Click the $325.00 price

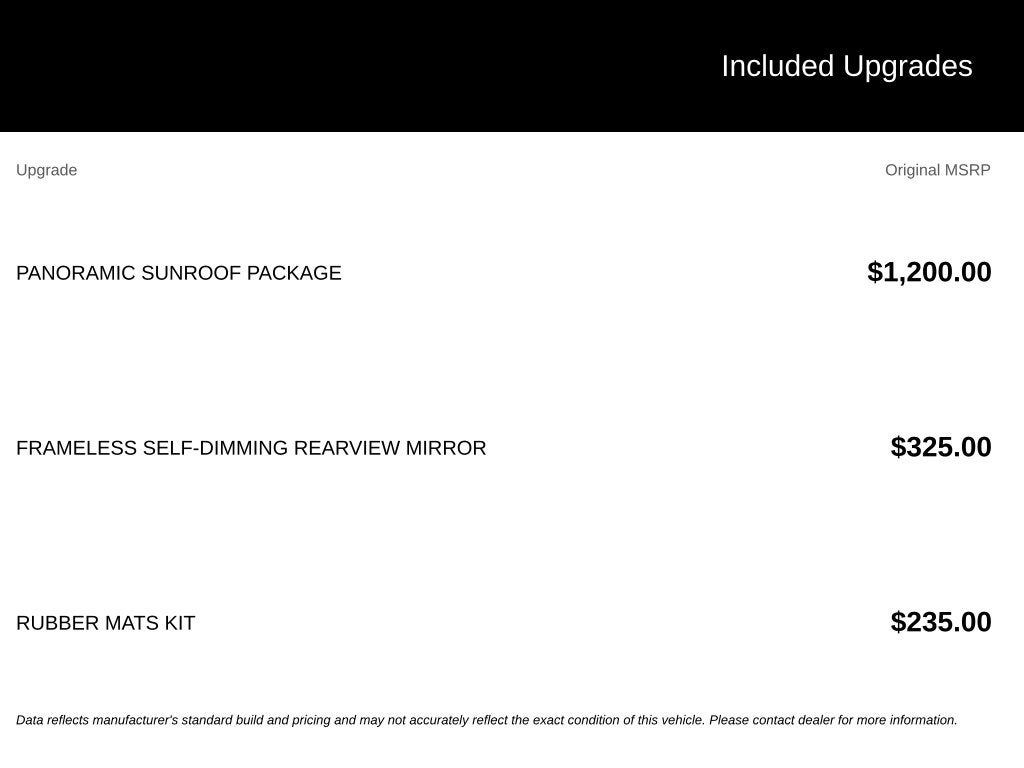point(941,447)
